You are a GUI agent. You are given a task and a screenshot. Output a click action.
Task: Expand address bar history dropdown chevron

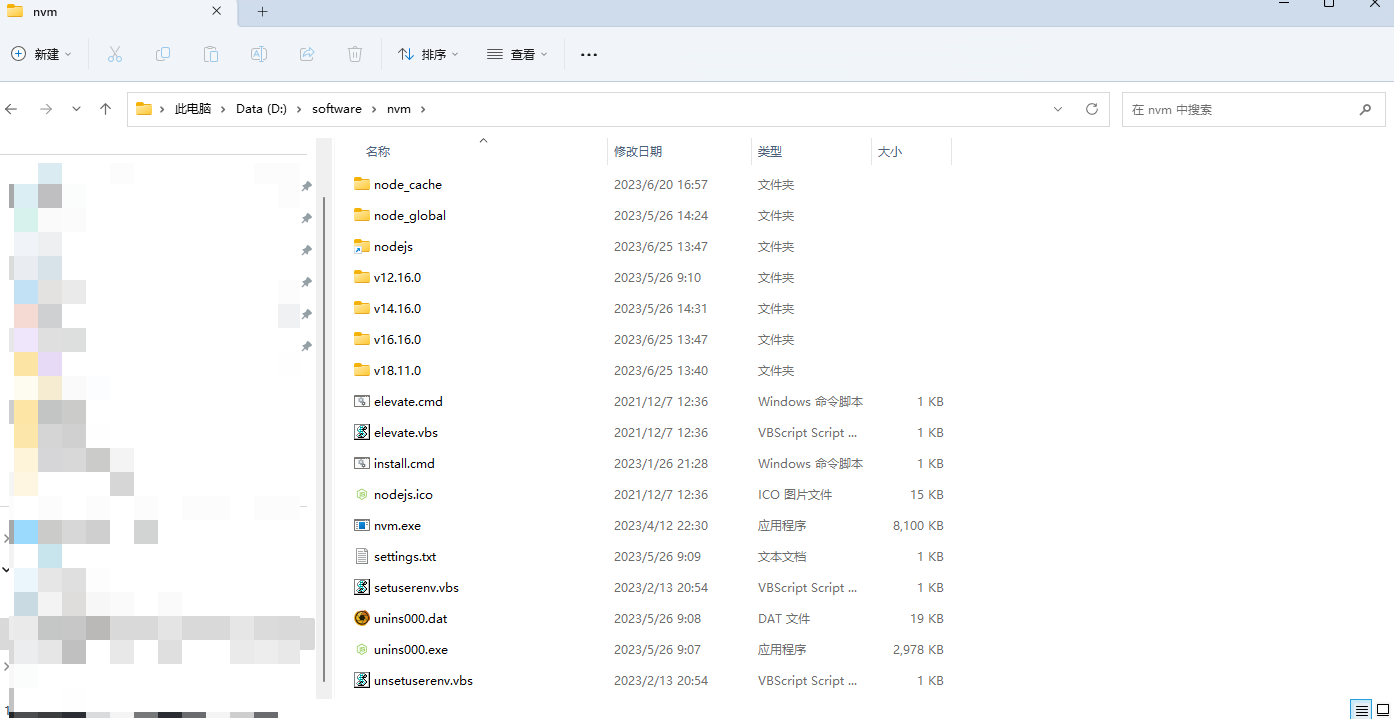coord(1058,109)
